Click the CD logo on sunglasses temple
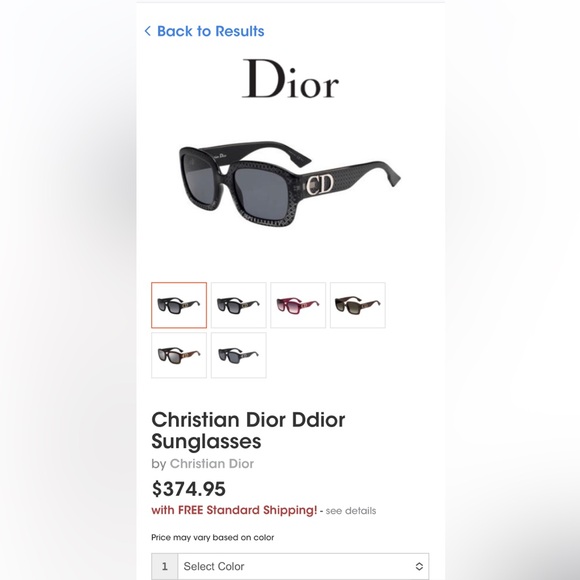 tap(320, 184)
